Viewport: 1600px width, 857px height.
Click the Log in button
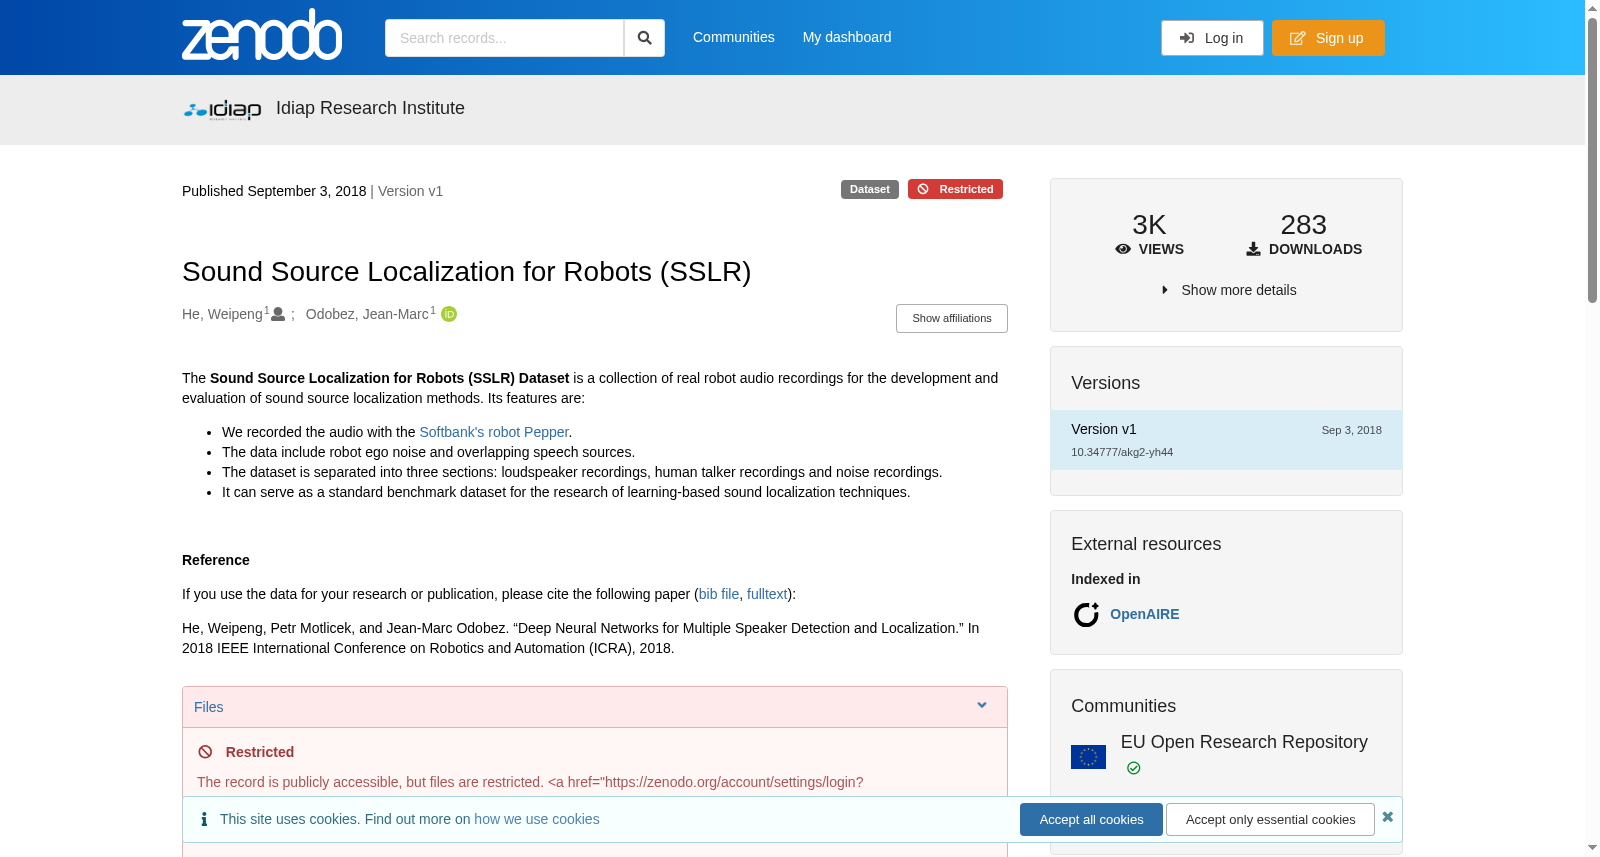pos(1212,38)
